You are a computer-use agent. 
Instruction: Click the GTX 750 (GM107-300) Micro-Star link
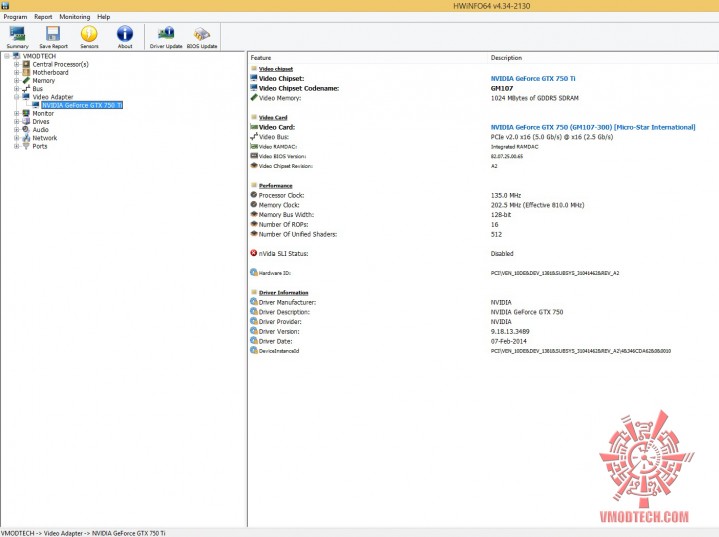[593, 127]
